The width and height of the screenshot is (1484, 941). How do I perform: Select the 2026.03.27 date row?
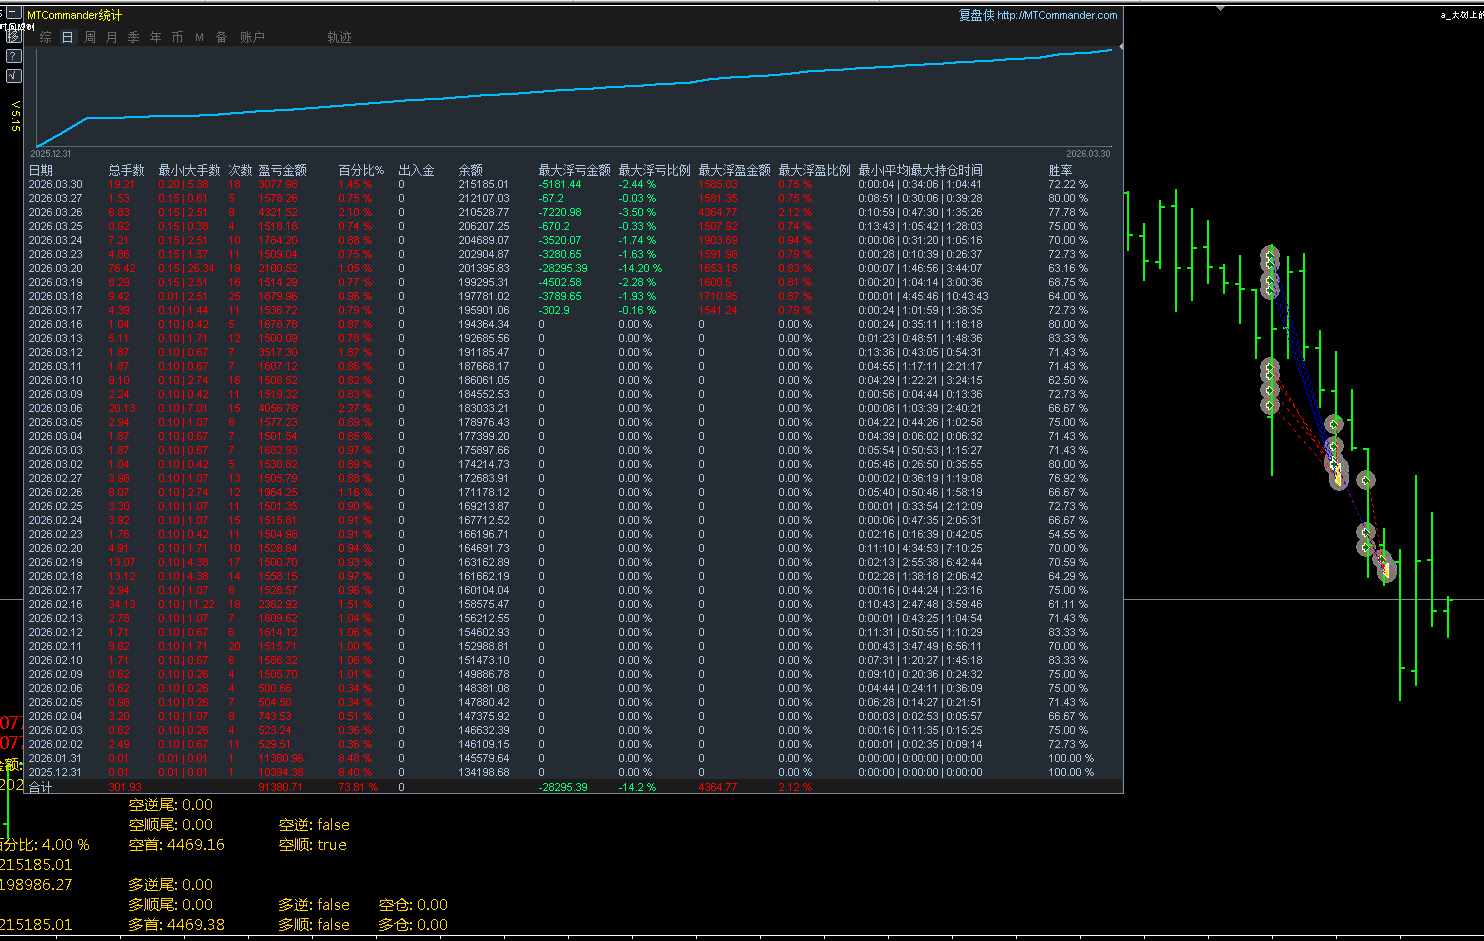point(55,198)
